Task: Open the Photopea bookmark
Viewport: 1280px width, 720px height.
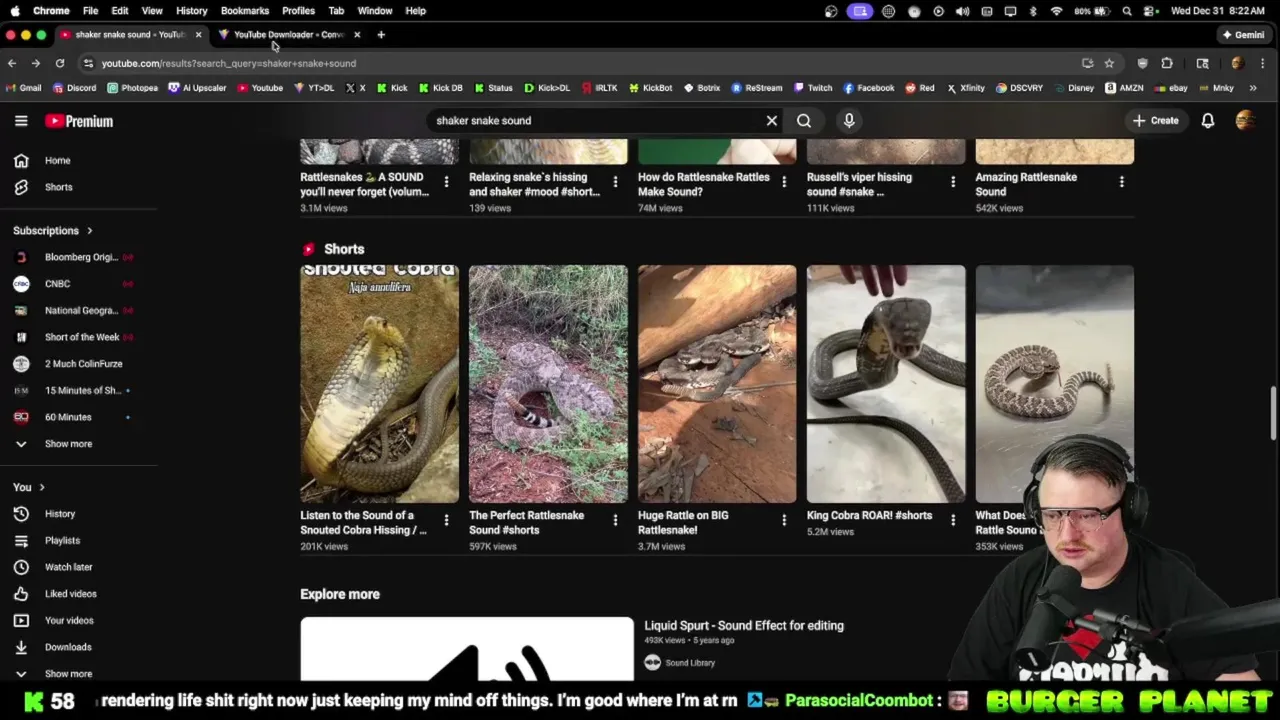Action: click(132, 88)
